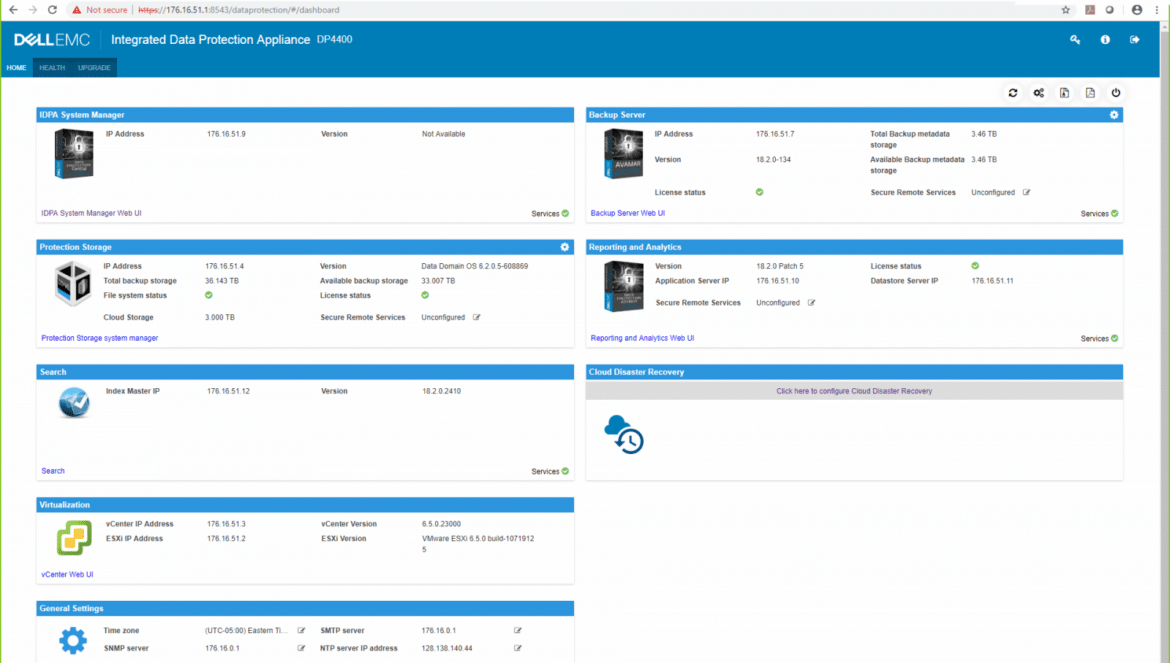Screen dimensions: 1170x663
Task: Refresh the dashboard with the refresh icon
Action: 1013,93
